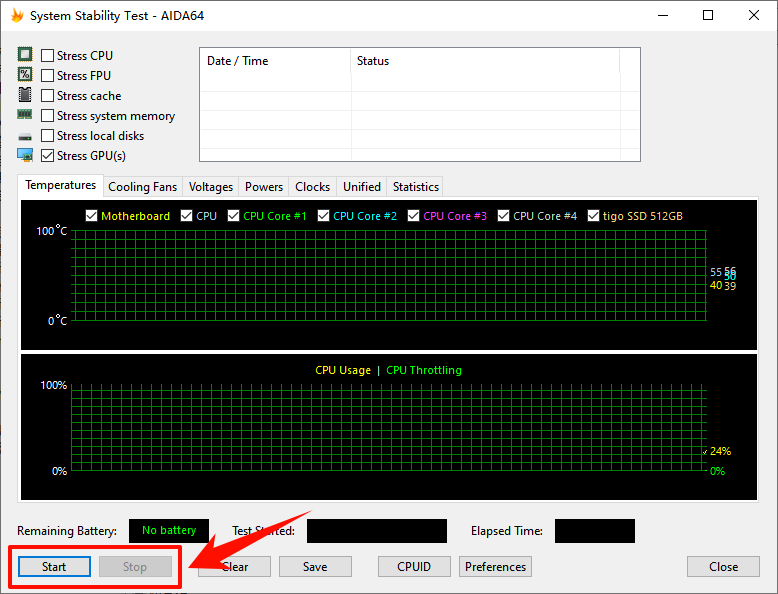This screenshot has width=778, height=594.
Task: Click the disk drive icon beside local disks
Action: coord(25,136)
